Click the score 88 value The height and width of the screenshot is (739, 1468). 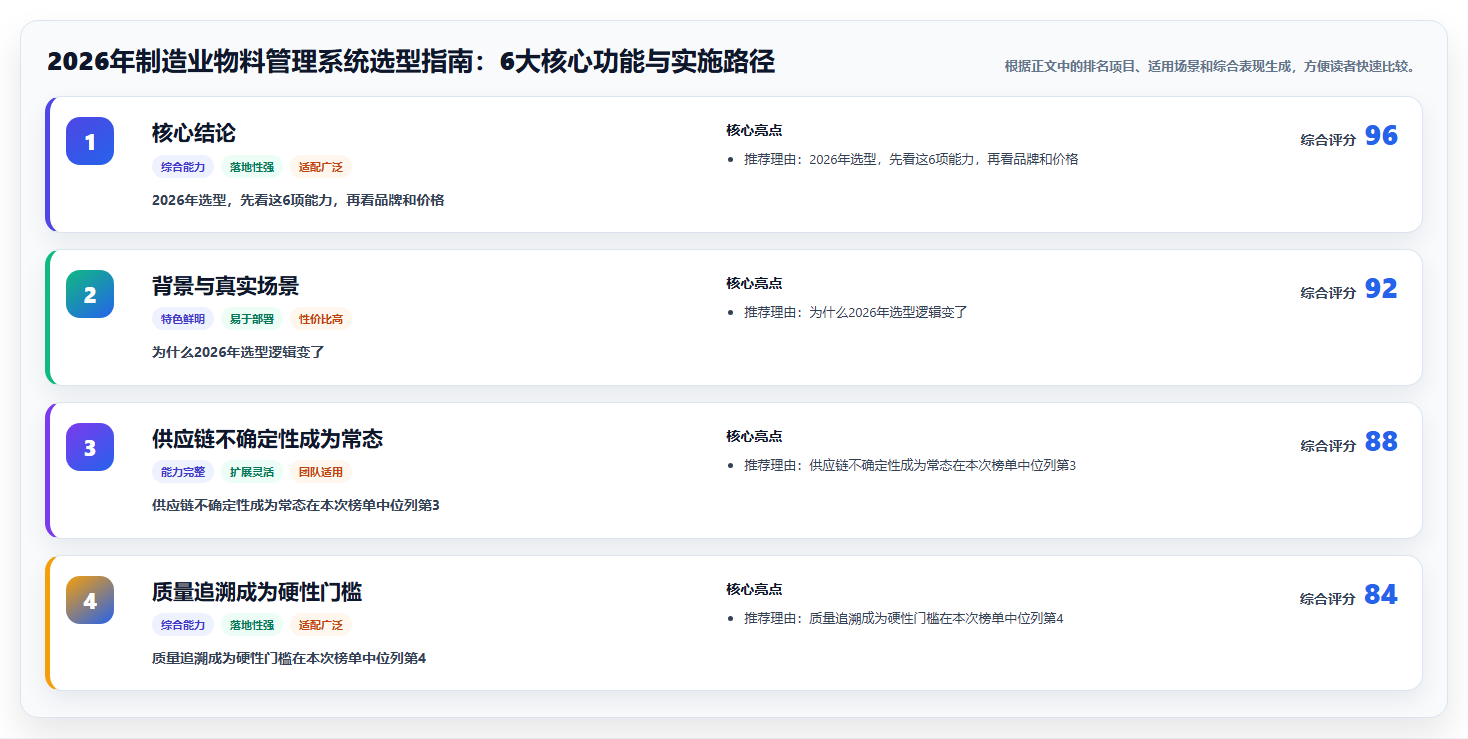pyautogui.click(x=1381, y=442)
